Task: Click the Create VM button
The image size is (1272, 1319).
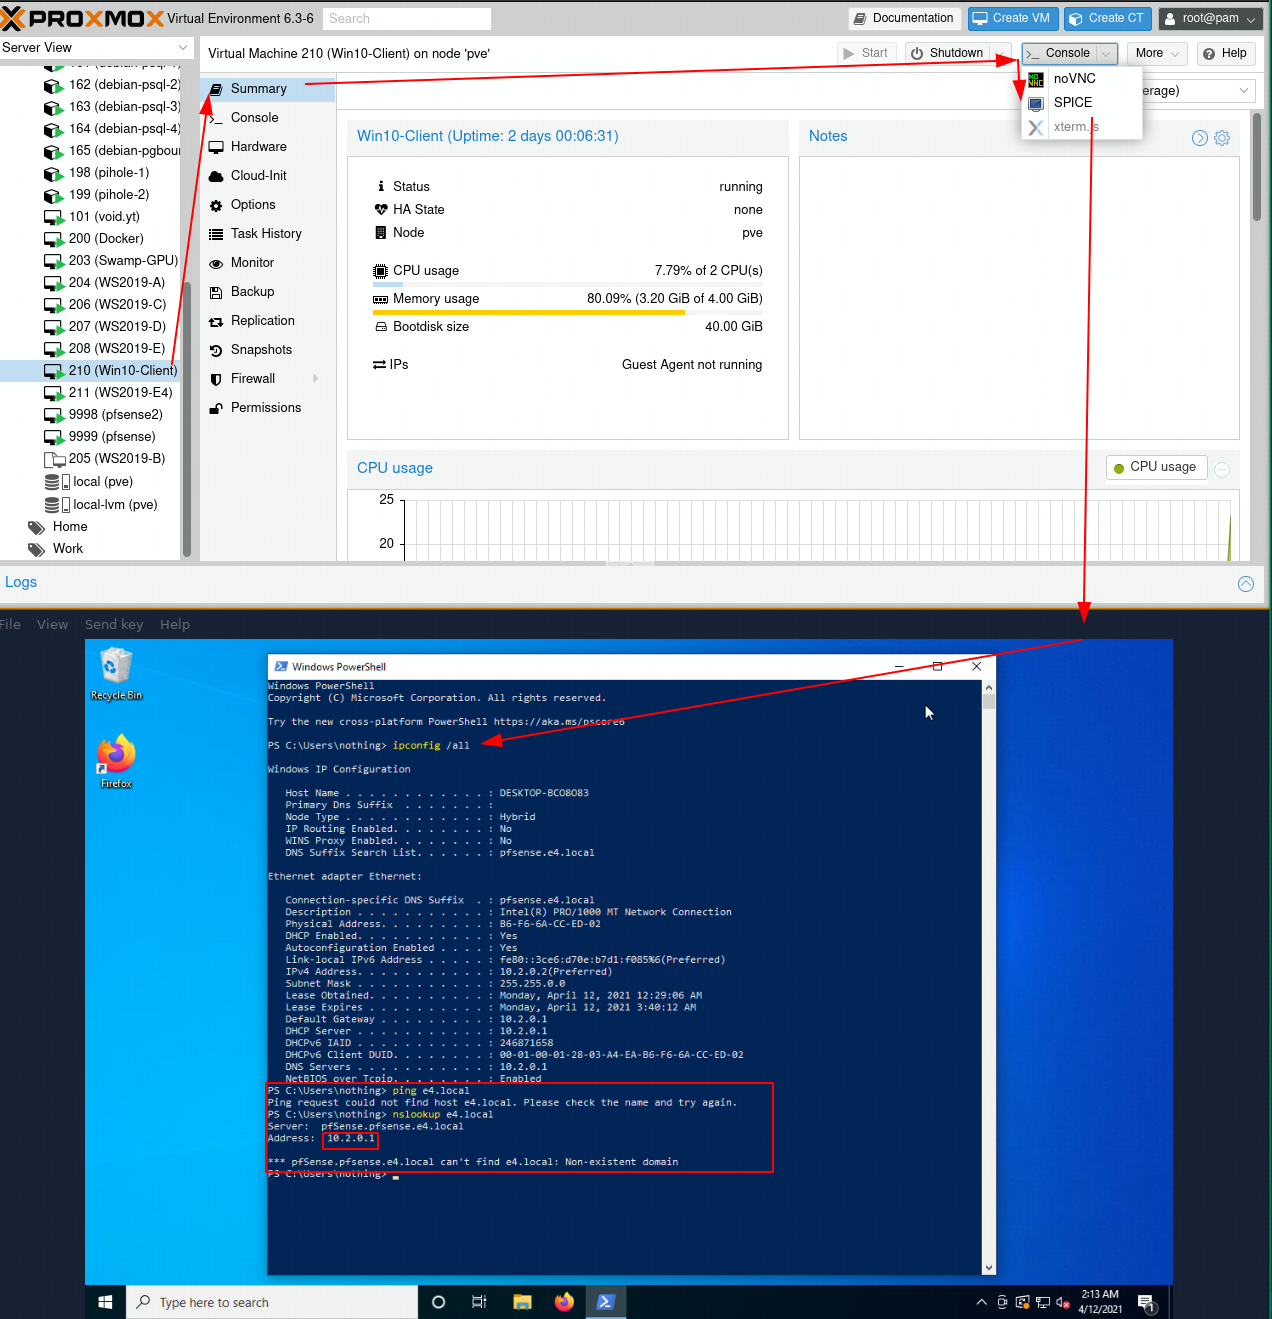Action: [x=1013, y=19]
